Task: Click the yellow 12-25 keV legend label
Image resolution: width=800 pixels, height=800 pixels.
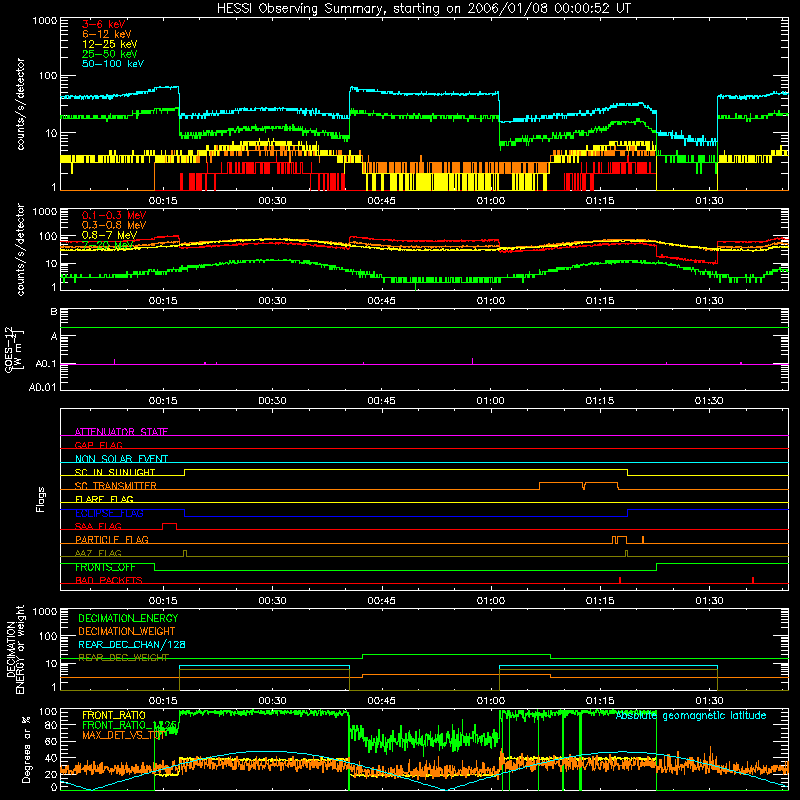Action: [110, 44]
